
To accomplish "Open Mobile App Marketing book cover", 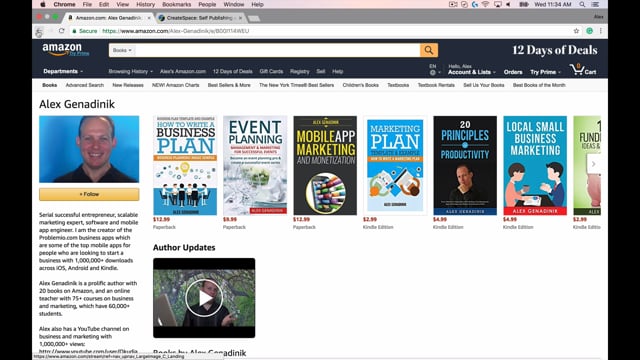I will (x=325, y=165).
